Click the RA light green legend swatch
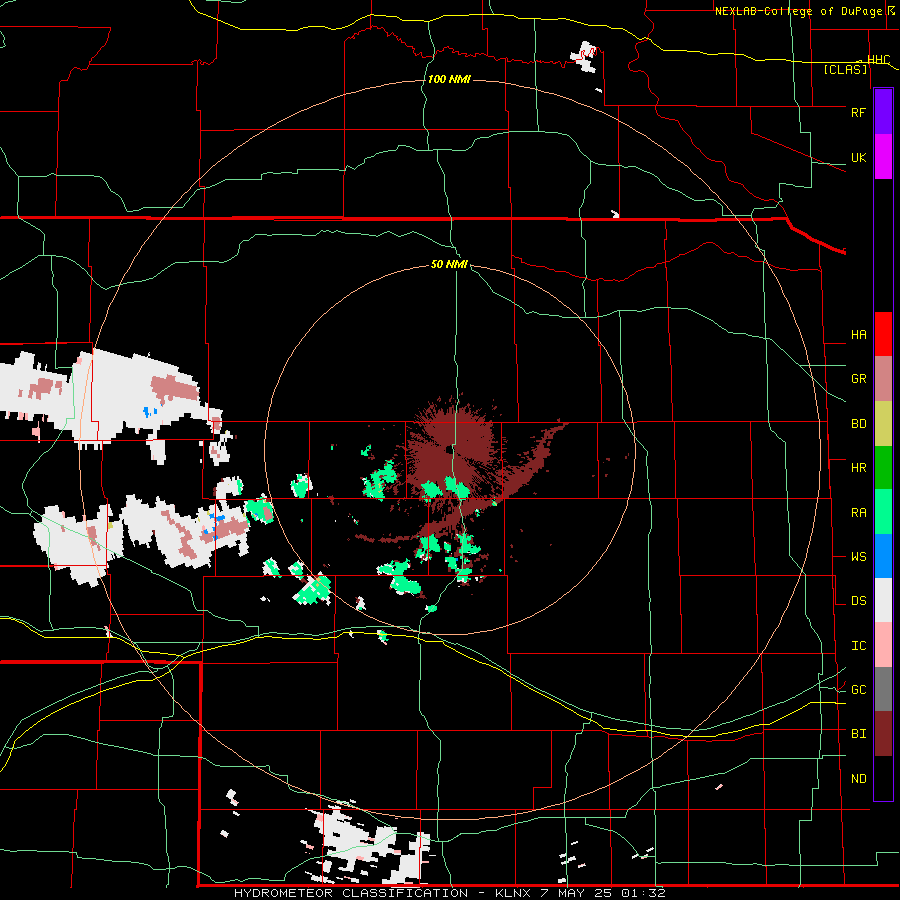Viewport: 900px width, 900px height. click(x=883, y=512)
